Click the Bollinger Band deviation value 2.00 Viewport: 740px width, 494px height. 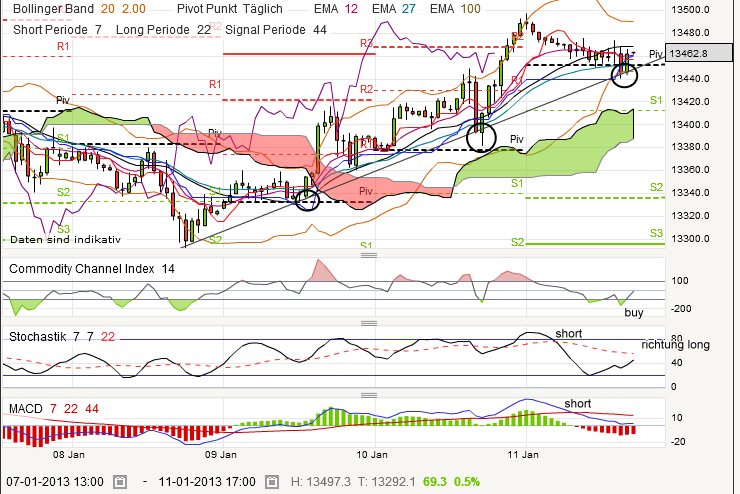(134, 8)
